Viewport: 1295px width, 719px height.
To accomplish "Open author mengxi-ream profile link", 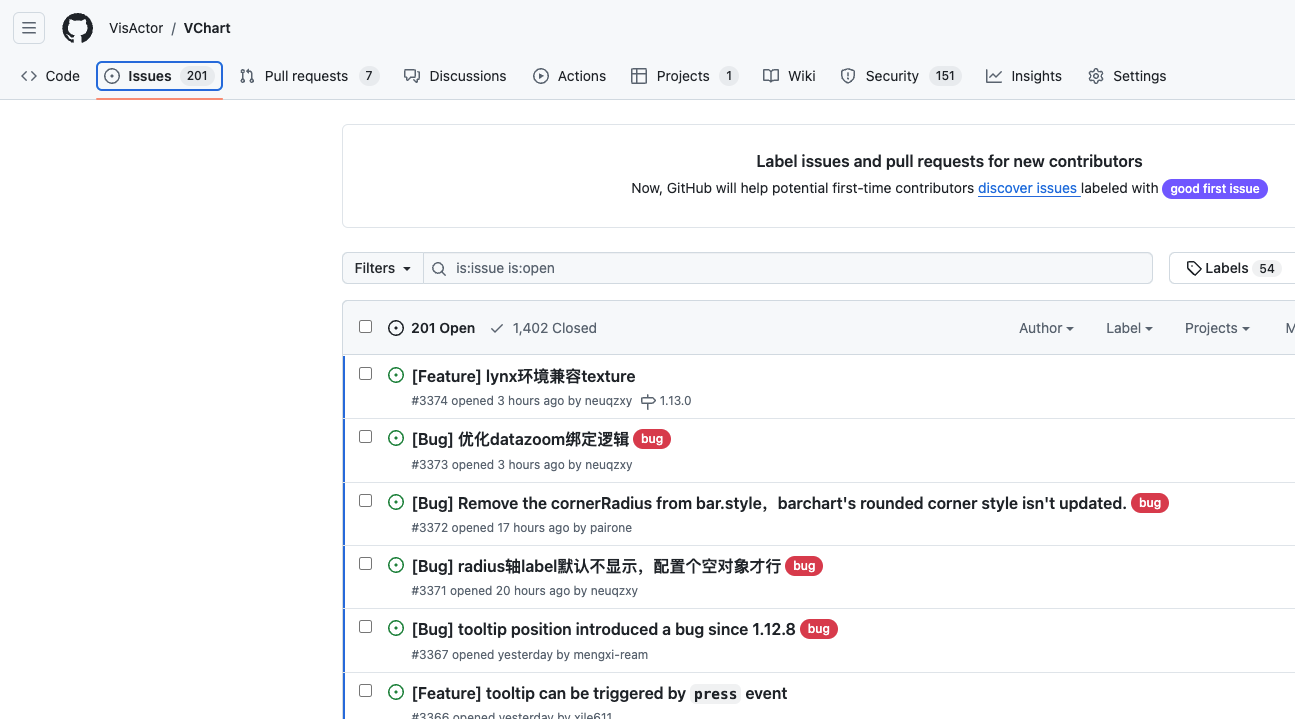I will tap(611, 655).
